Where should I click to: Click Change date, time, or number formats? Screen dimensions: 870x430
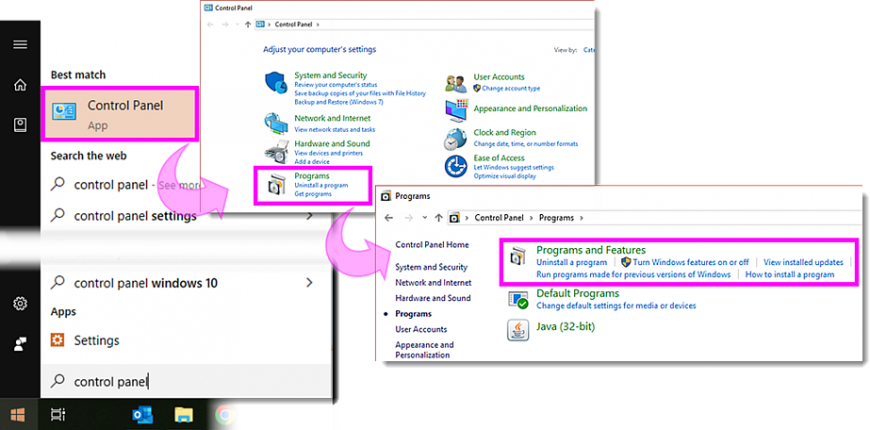click(525, 144)
